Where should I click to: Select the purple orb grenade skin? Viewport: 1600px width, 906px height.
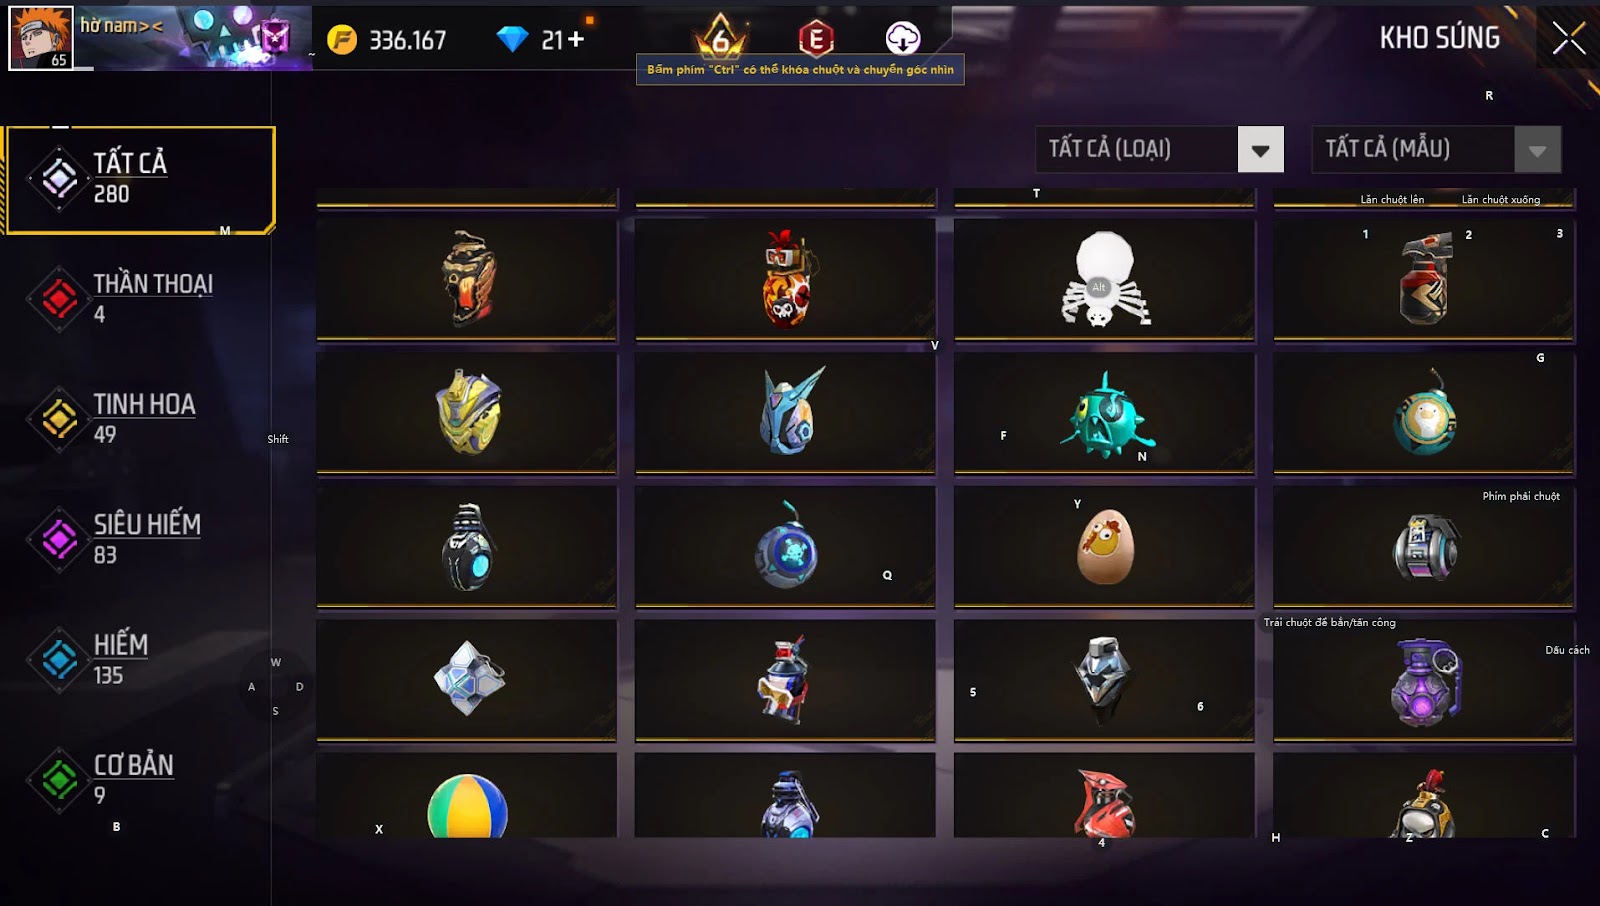pos(1424,680)
